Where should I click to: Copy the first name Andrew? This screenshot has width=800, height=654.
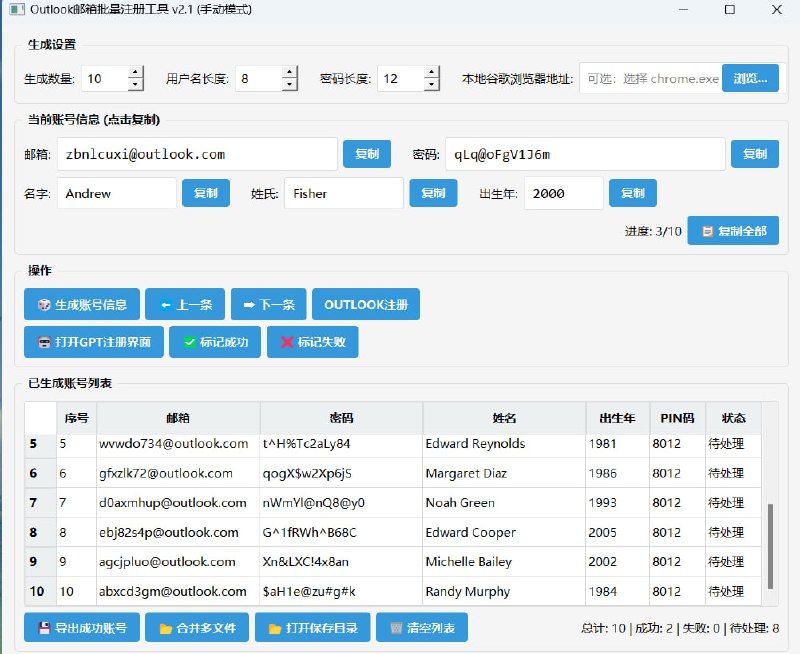(x=206, y=193)
